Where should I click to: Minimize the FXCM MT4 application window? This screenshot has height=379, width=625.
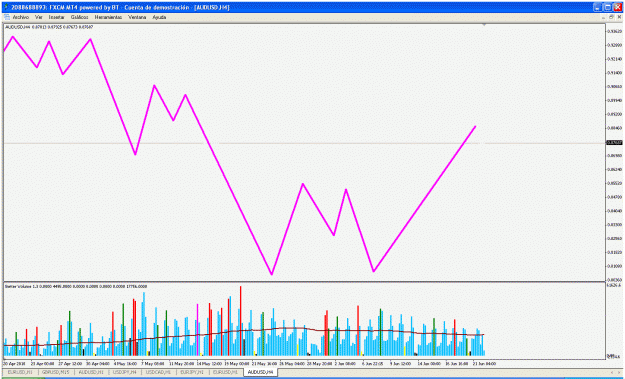pos(597,7)
